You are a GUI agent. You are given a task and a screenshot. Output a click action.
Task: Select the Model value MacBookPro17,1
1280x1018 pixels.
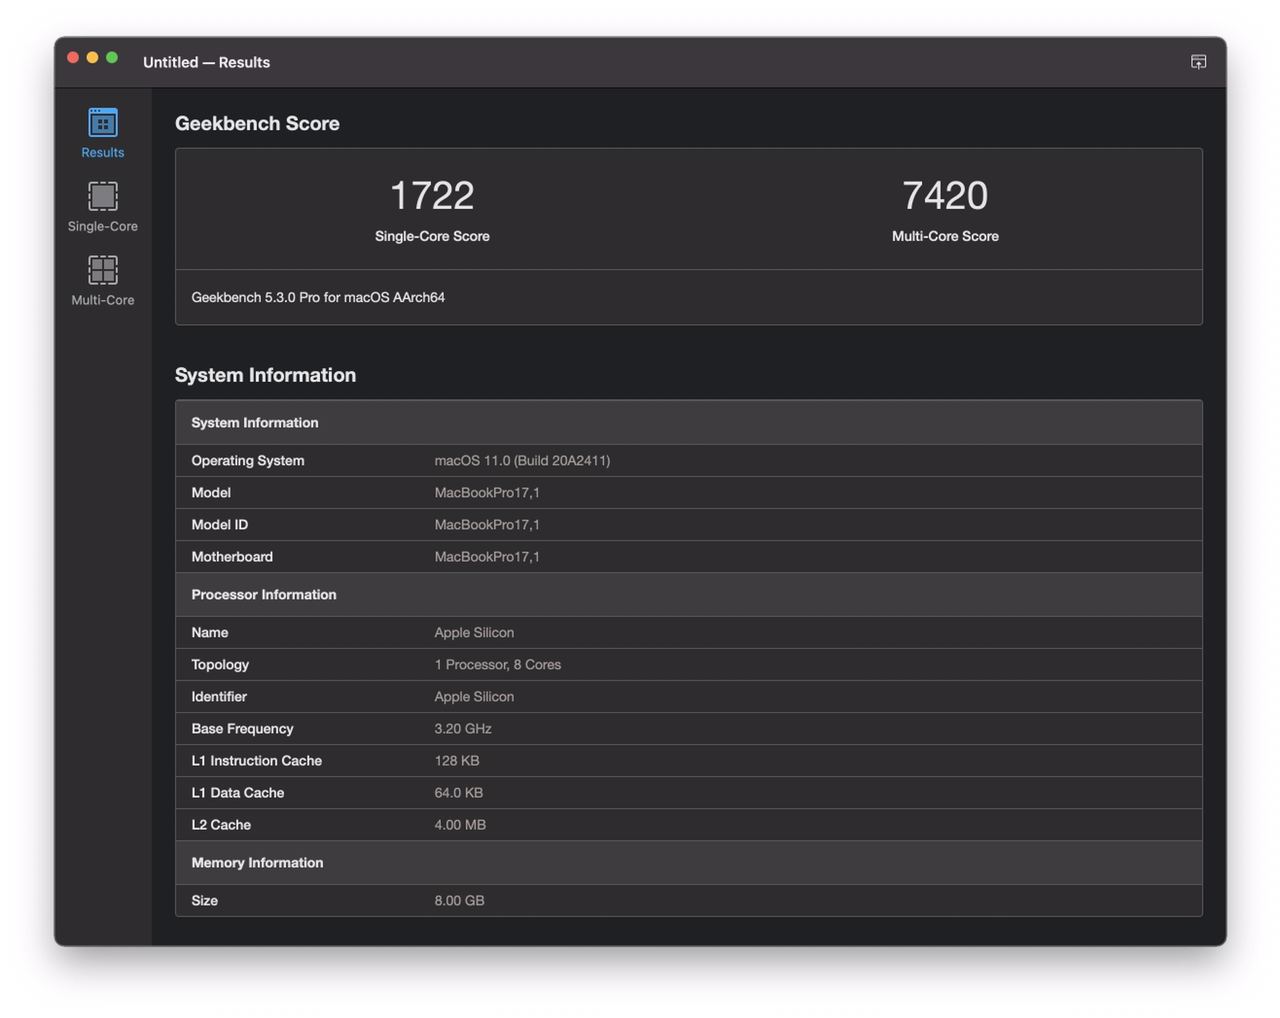(x=487, y=492)
